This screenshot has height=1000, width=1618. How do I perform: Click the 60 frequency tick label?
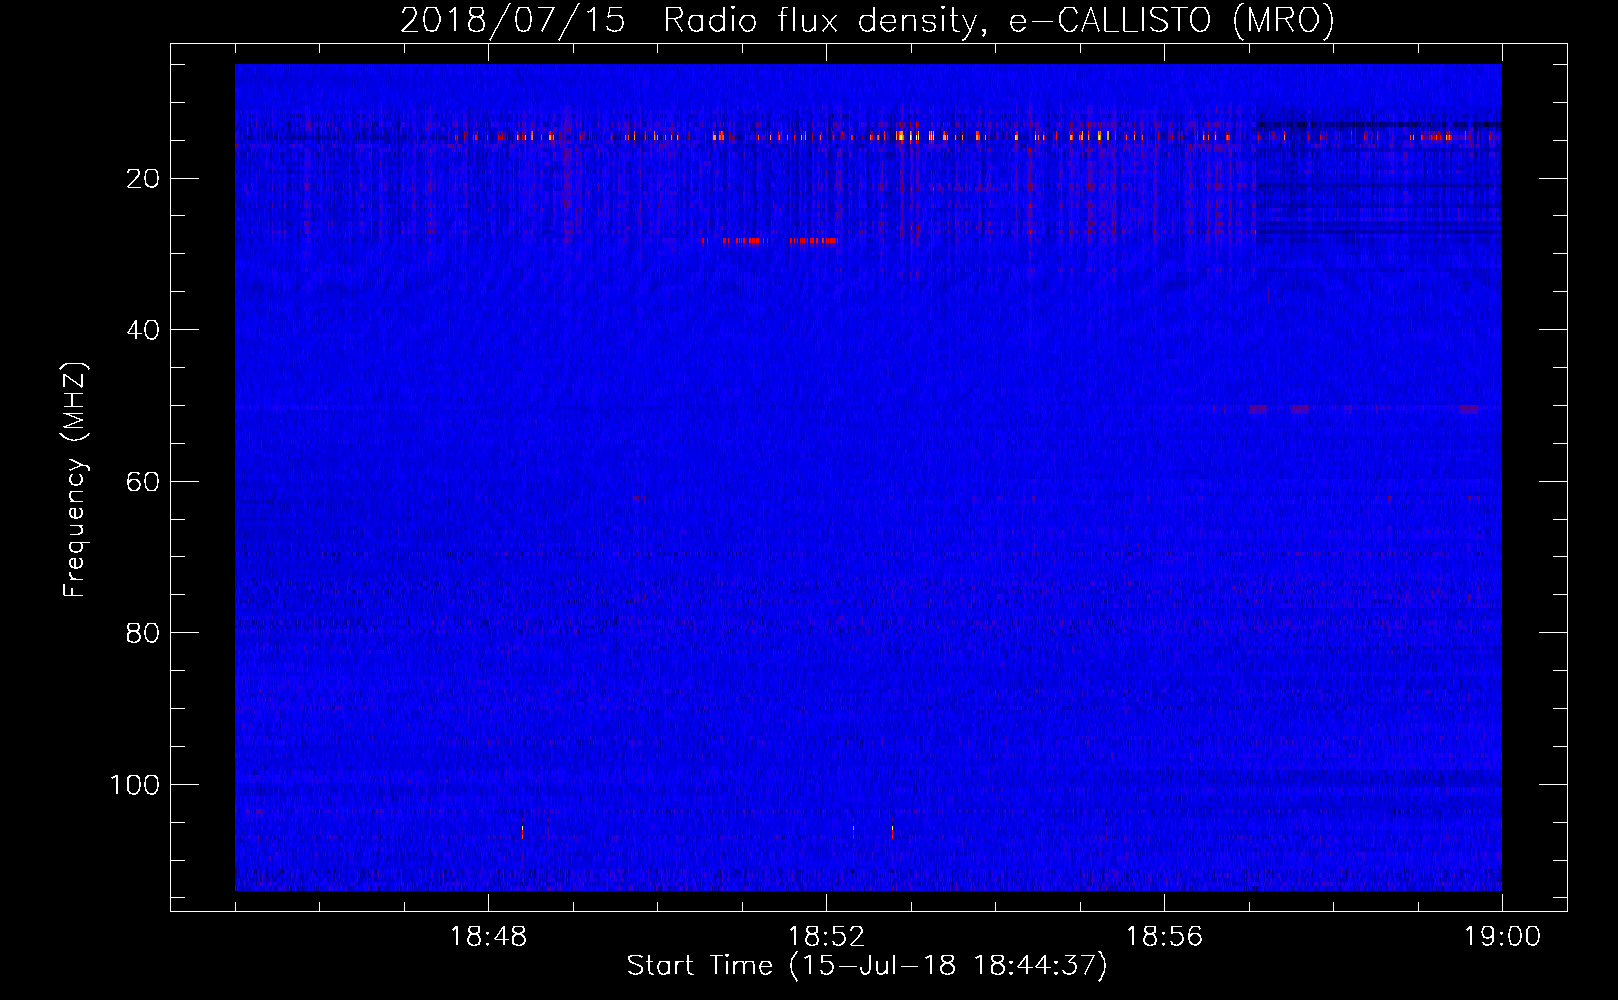pyautogui.click(x=143, y=482)
